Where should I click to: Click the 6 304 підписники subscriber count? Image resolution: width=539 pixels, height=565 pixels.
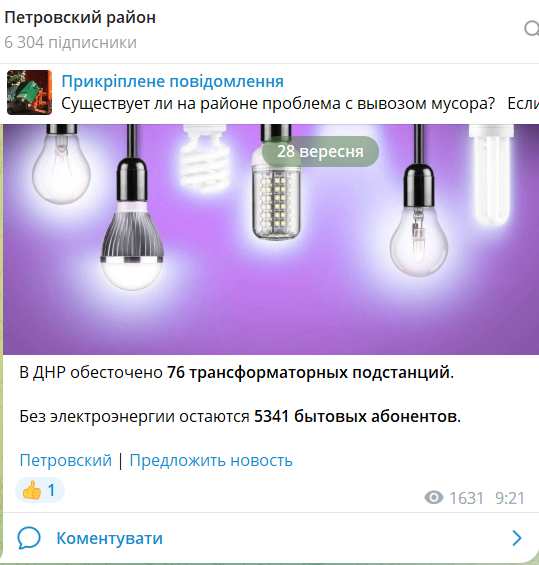tap(71, 43)
